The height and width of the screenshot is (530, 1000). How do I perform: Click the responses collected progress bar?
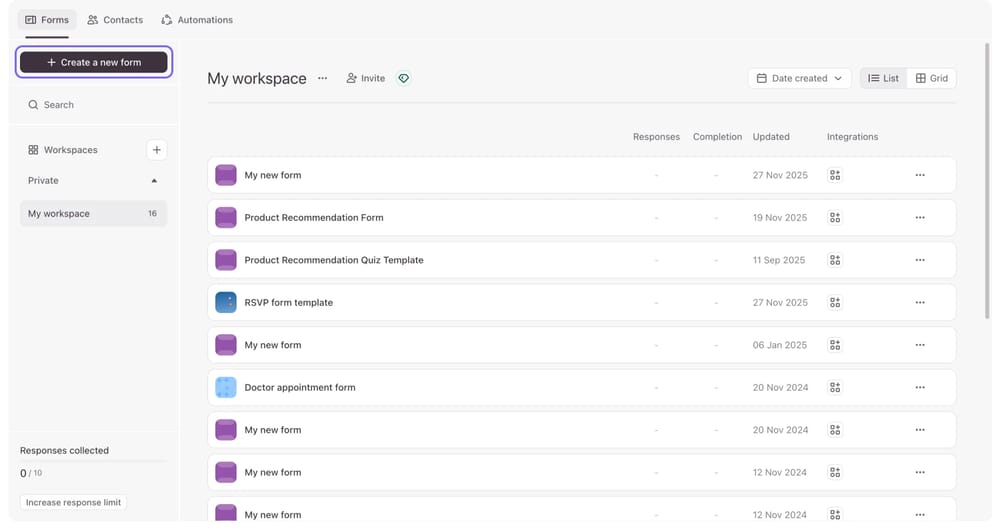[x=93, y=462]
